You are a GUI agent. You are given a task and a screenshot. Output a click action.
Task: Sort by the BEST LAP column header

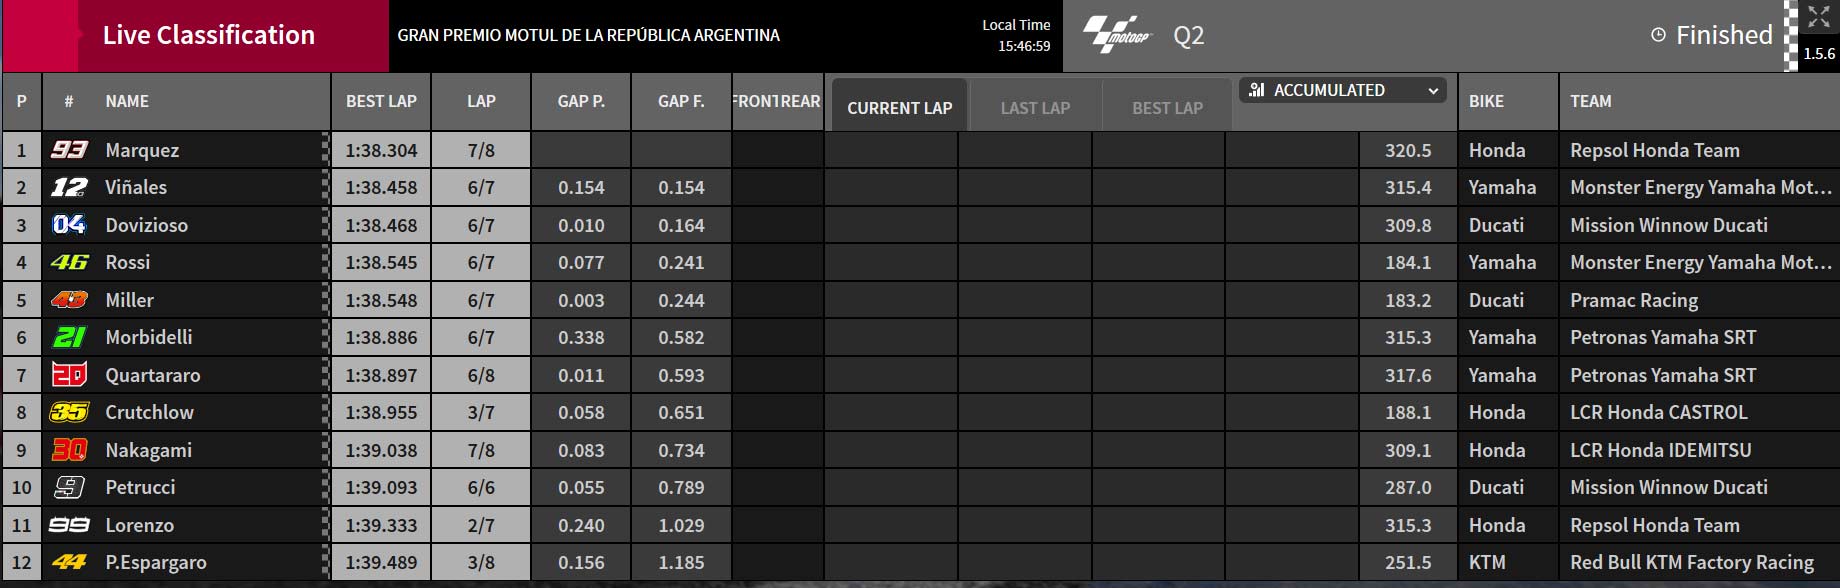(x=381, y=101)
